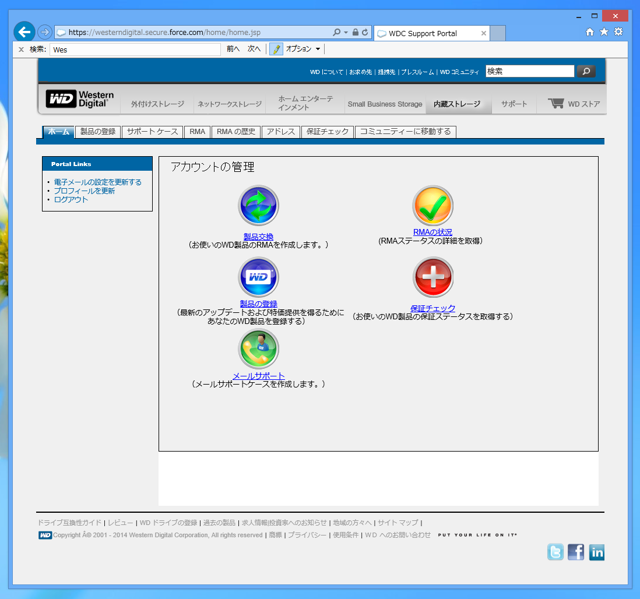640x599 pixels.
Task: Click the Western Digital logo
Action: pyautogui.click(x=80, y=99)
